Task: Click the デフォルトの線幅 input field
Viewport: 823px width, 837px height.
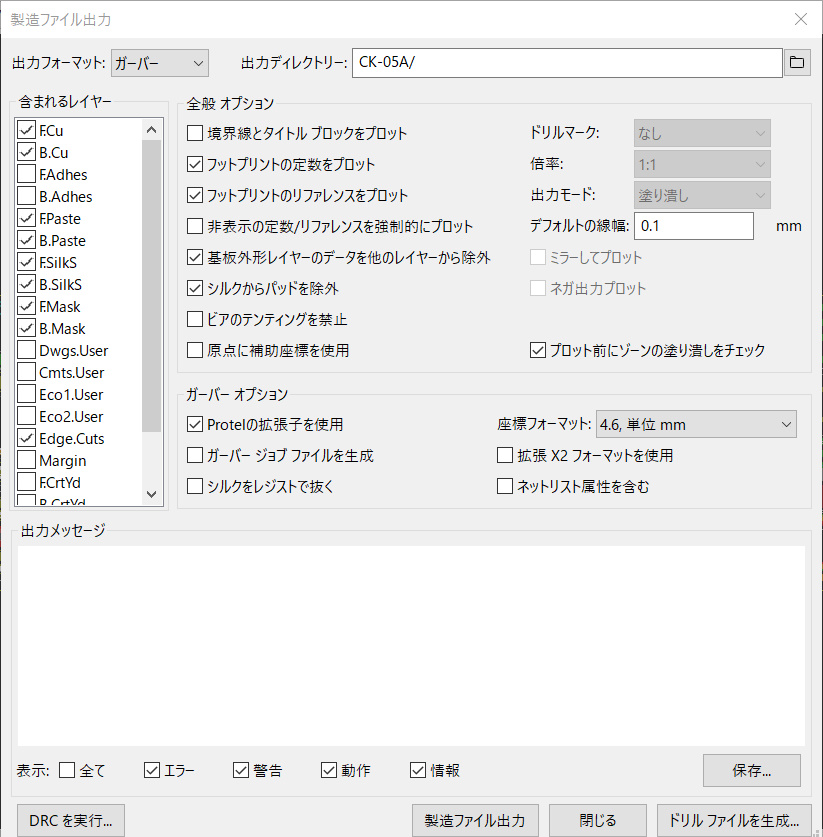Action: coord(694,226)
